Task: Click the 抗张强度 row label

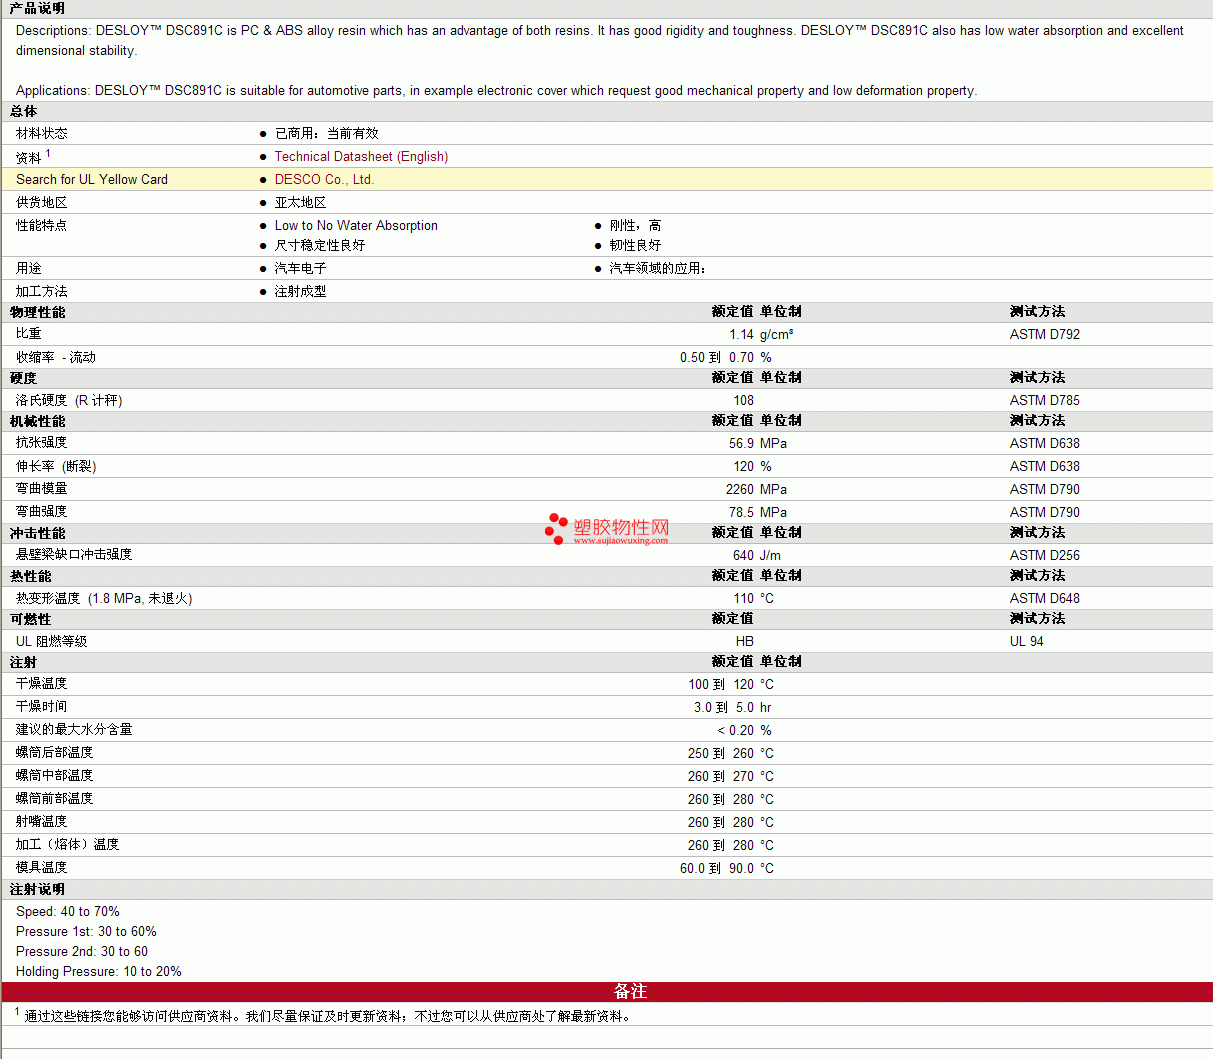Action: tap(42, 443)
